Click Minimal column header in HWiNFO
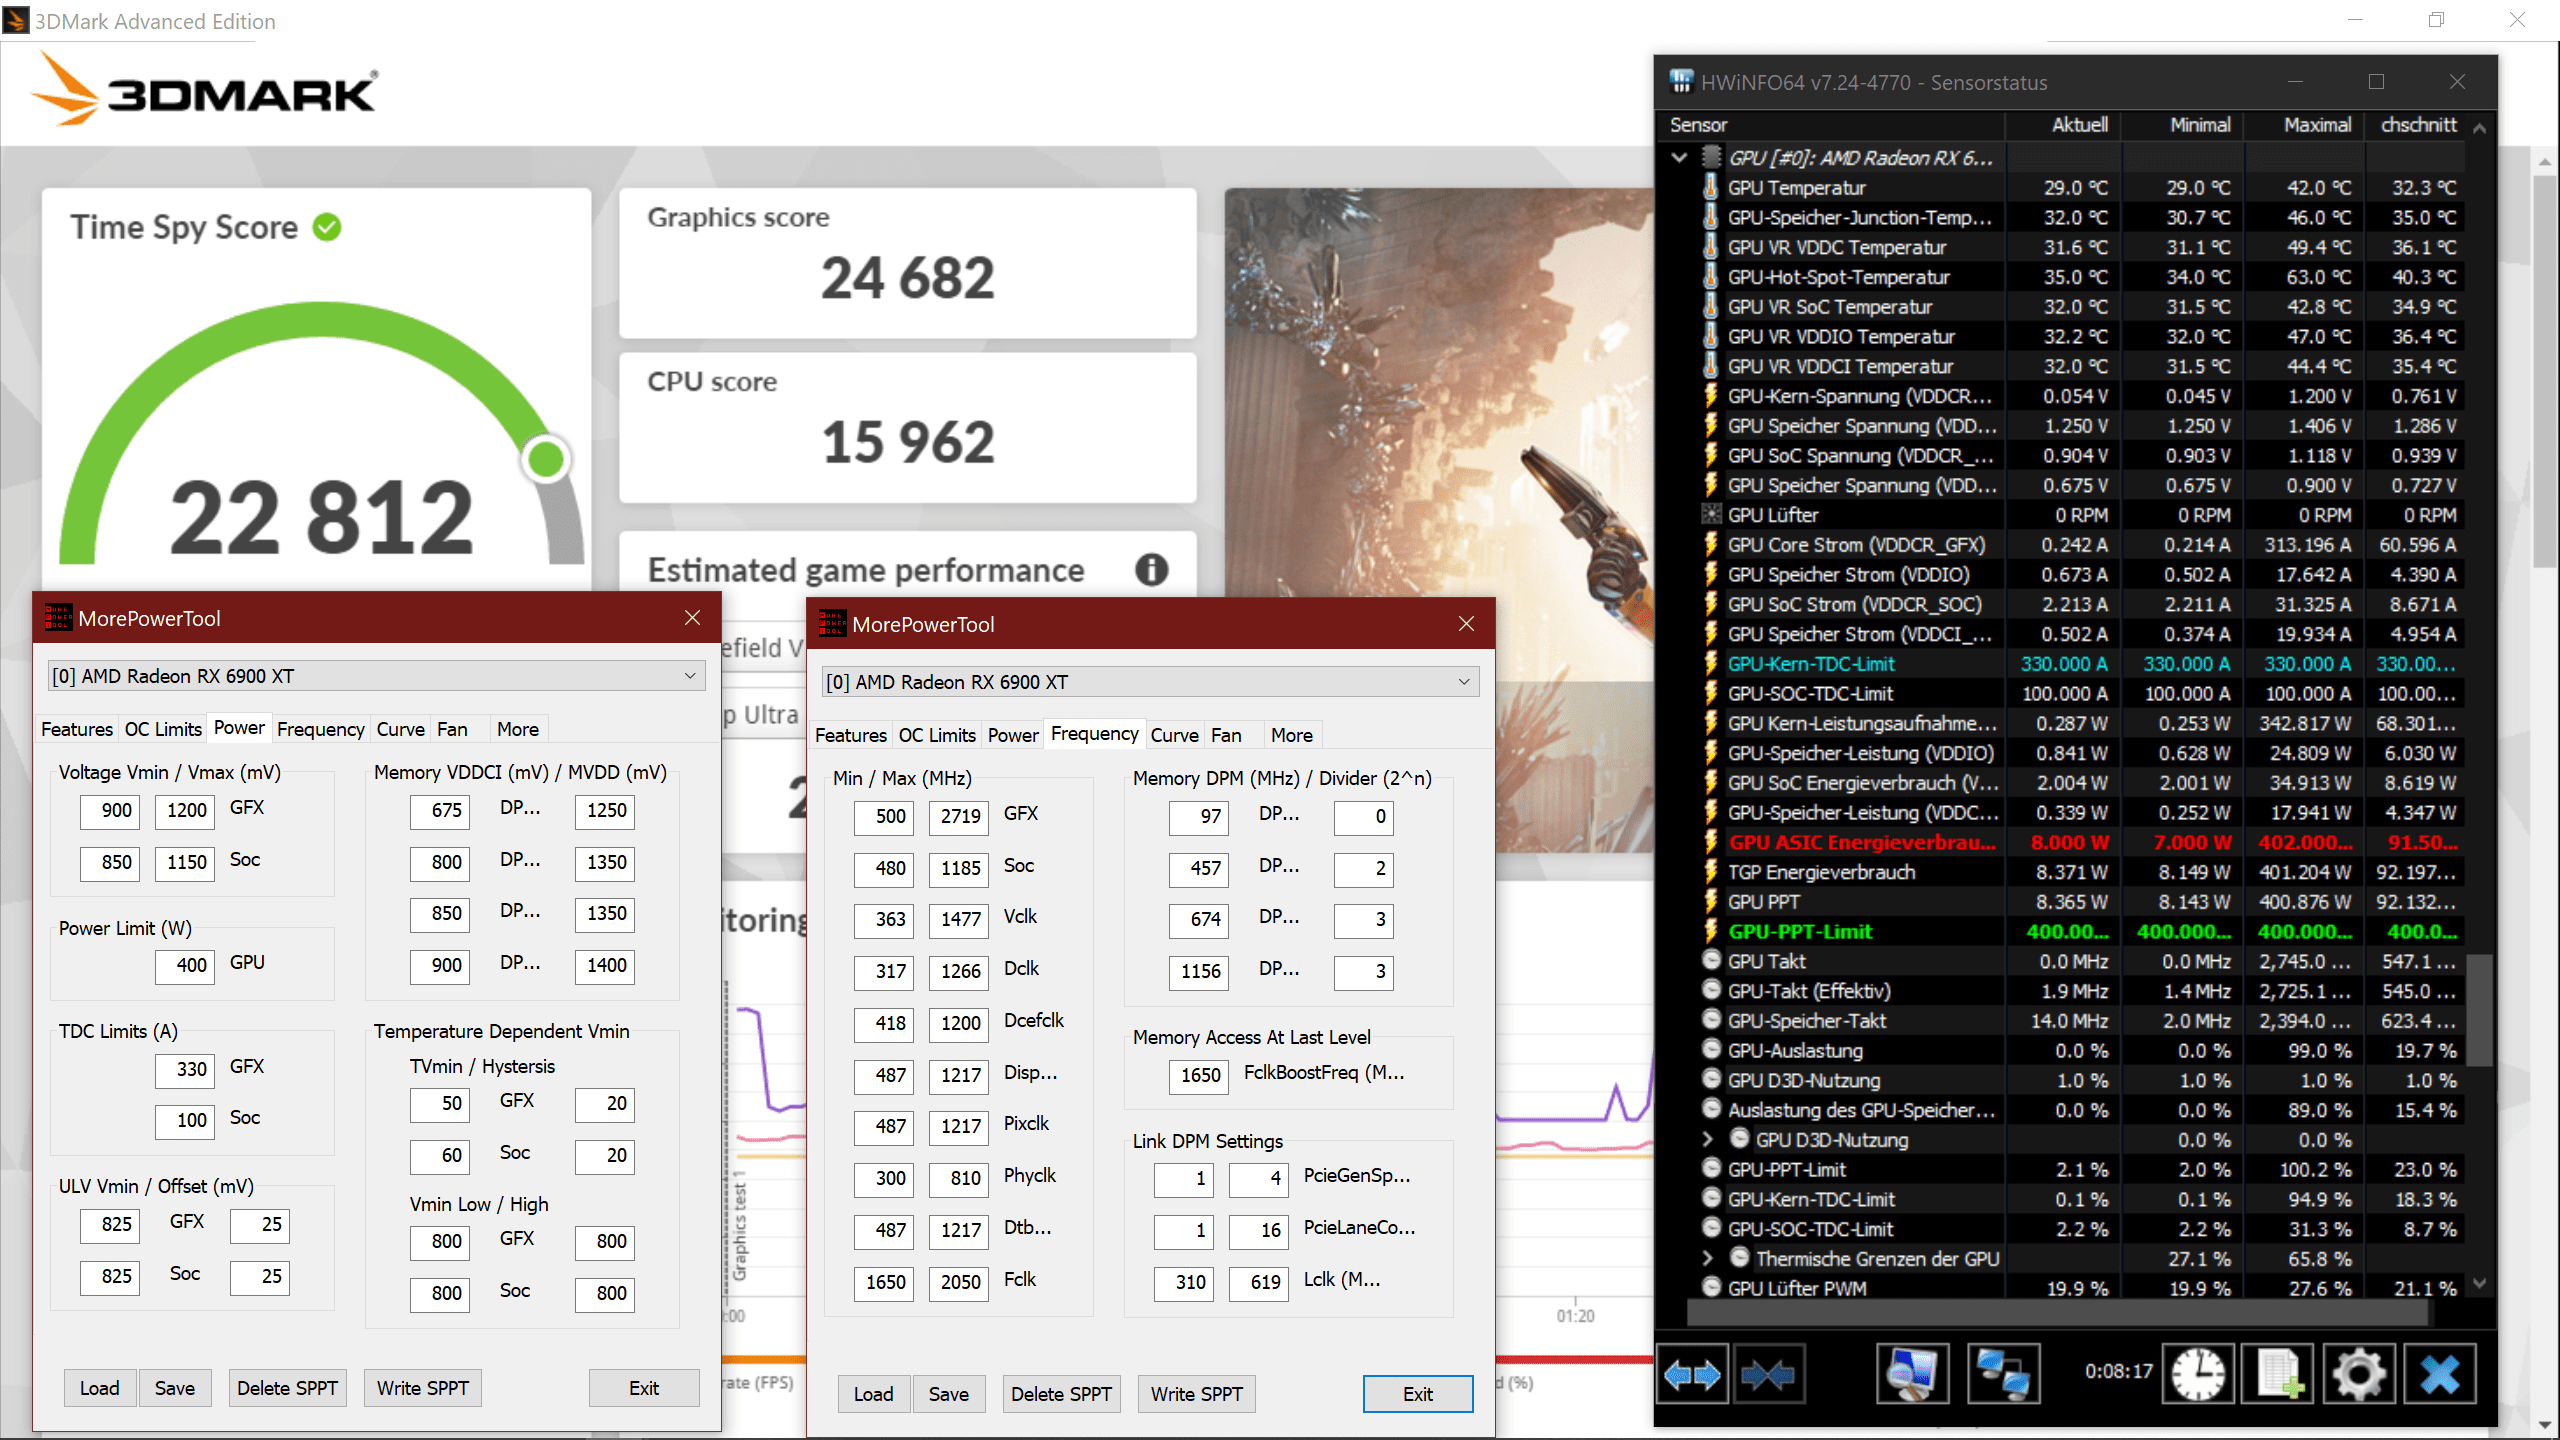The image size is (2560, 1440). pos(2184,125)
